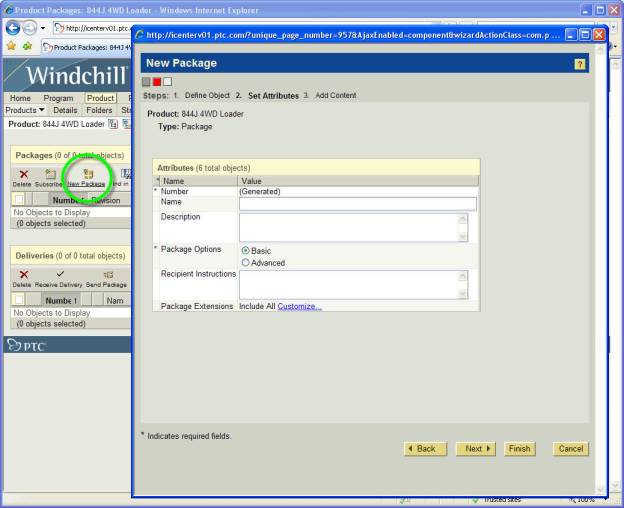Click Description text area scroll down arrow

[462, 237]
